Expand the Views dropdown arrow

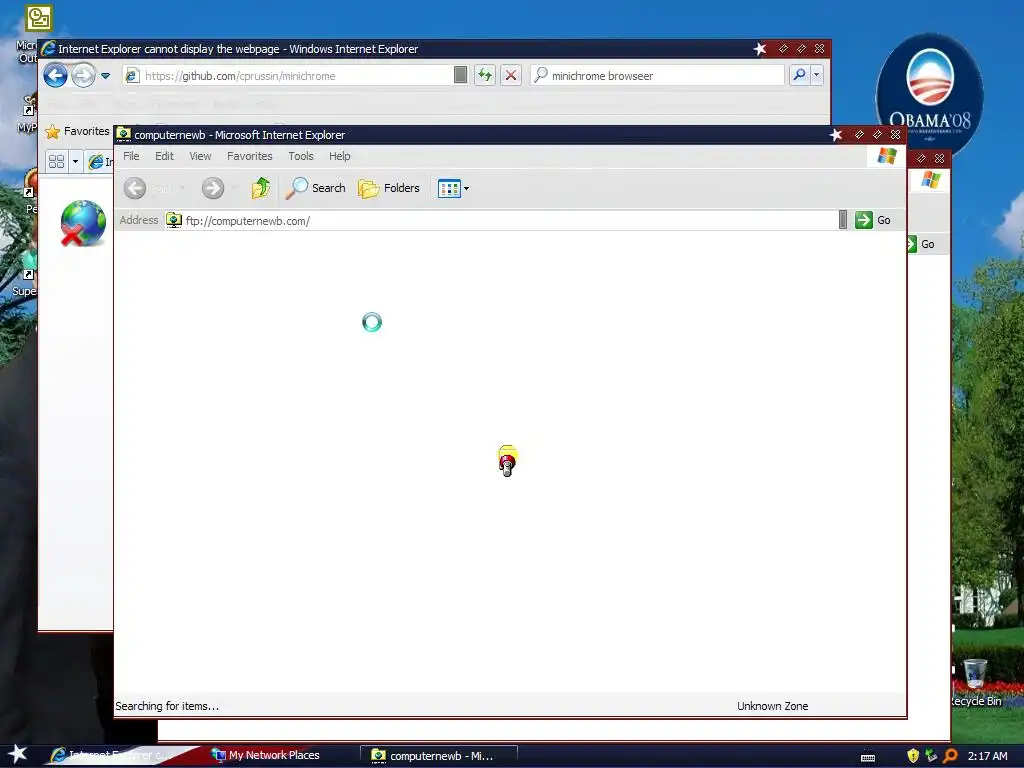click(466, 189)
